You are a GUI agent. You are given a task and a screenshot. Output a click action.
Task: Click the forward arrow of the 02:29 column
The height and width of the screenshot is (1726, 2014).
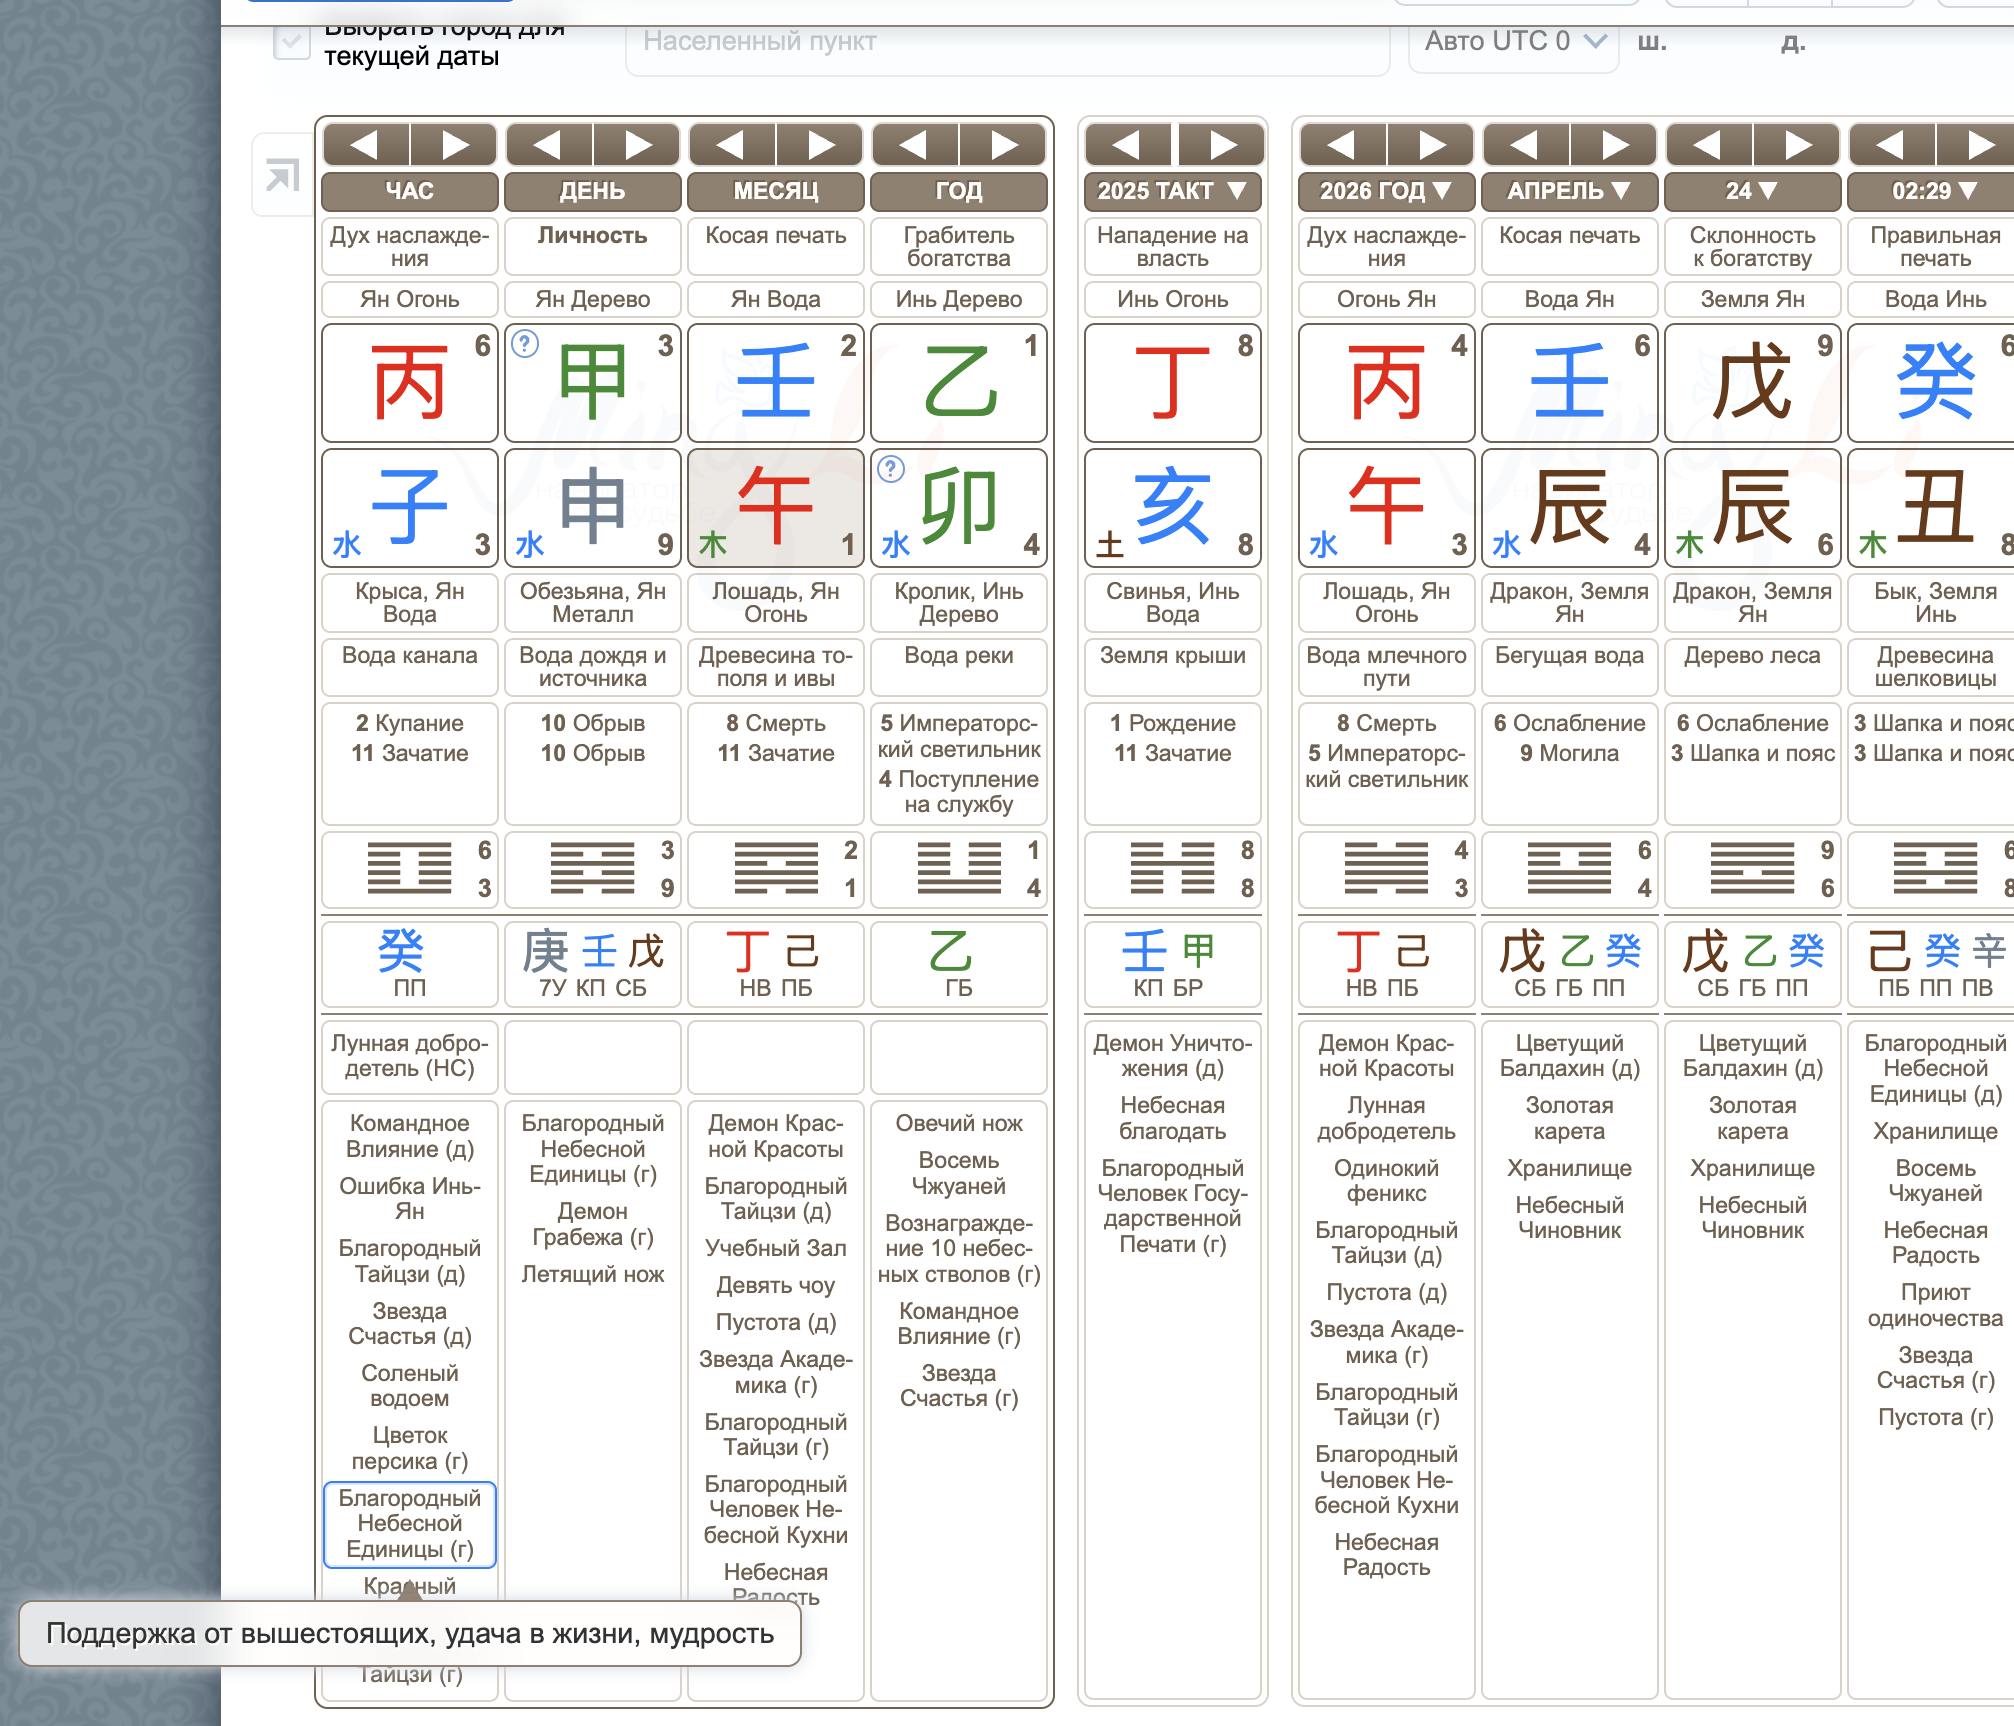click(x=1983, y=144)
